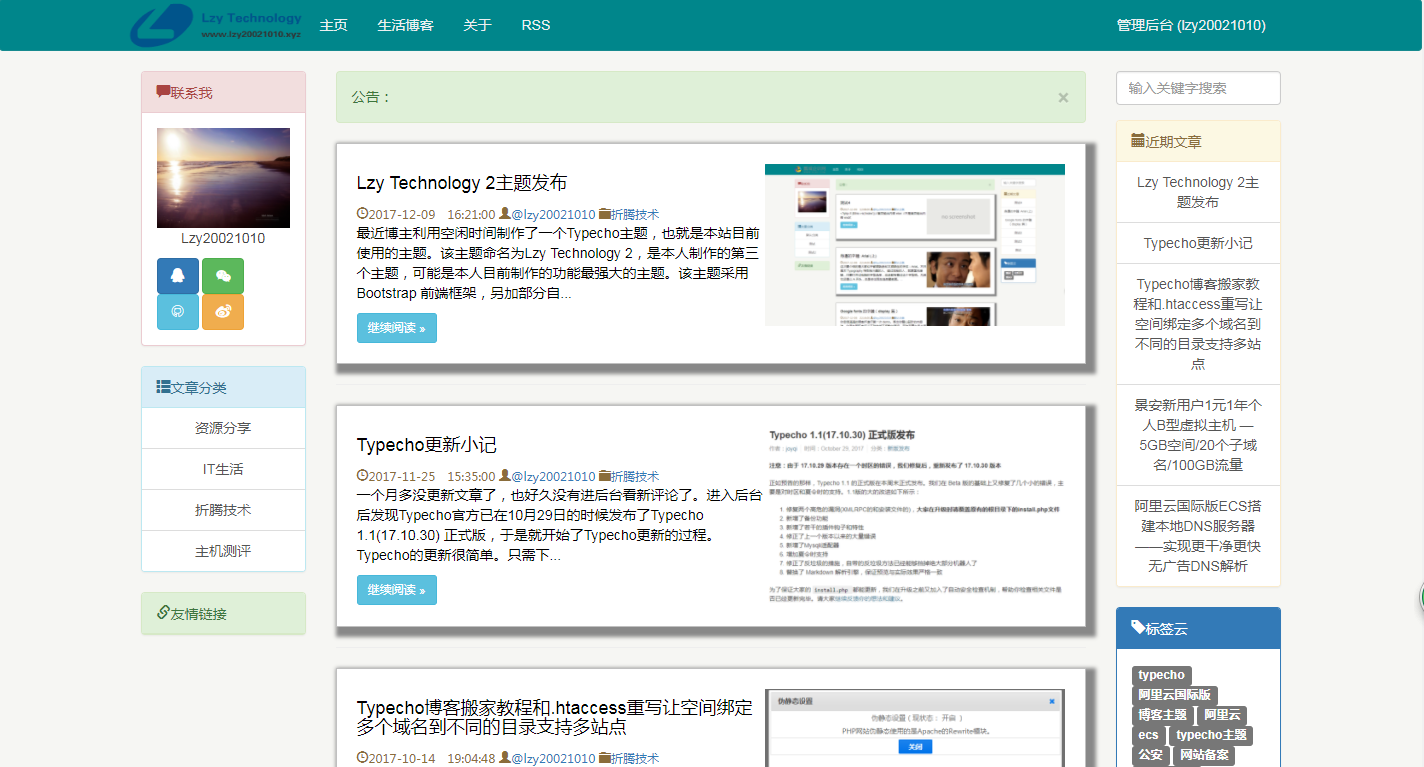Open 生活博客 in the top navigation
This screenshot has height=767, width=1424.
tap(405, 25)
